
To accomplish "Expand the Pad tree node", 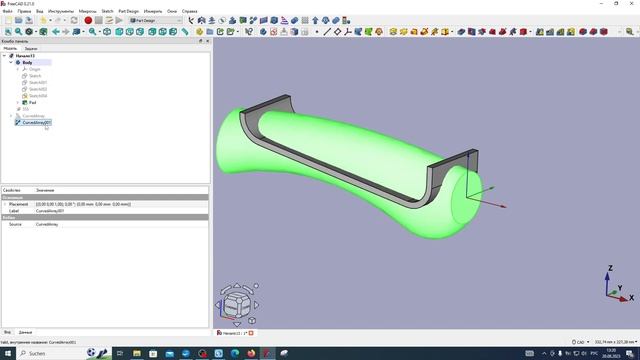I will click(18, 103).
